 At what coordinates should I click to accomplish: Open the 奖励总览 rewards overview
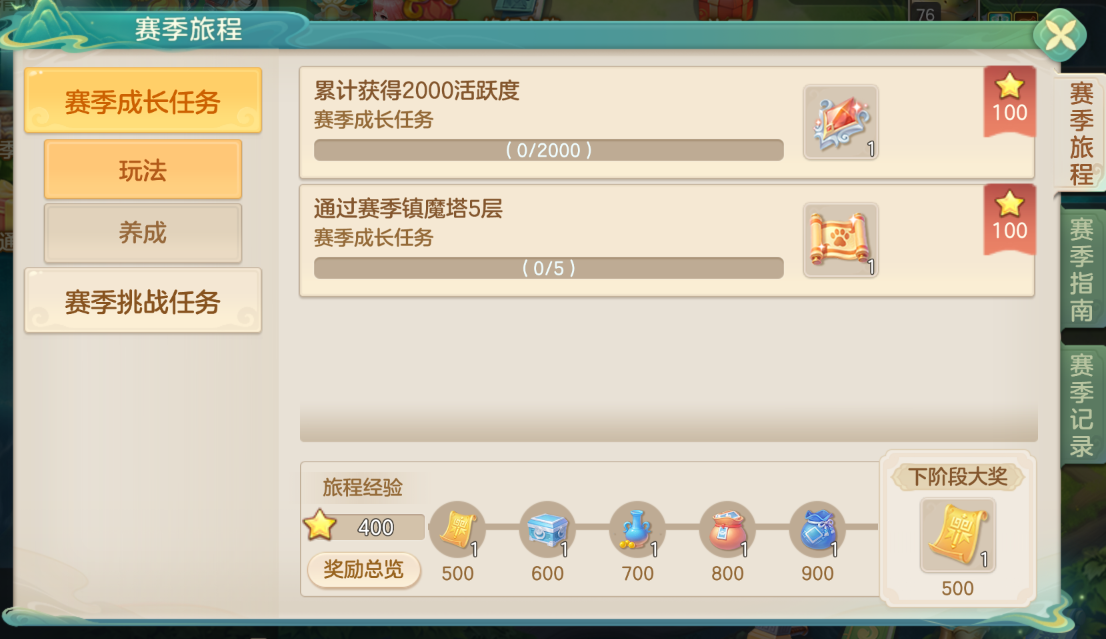(x=364, y=569)
